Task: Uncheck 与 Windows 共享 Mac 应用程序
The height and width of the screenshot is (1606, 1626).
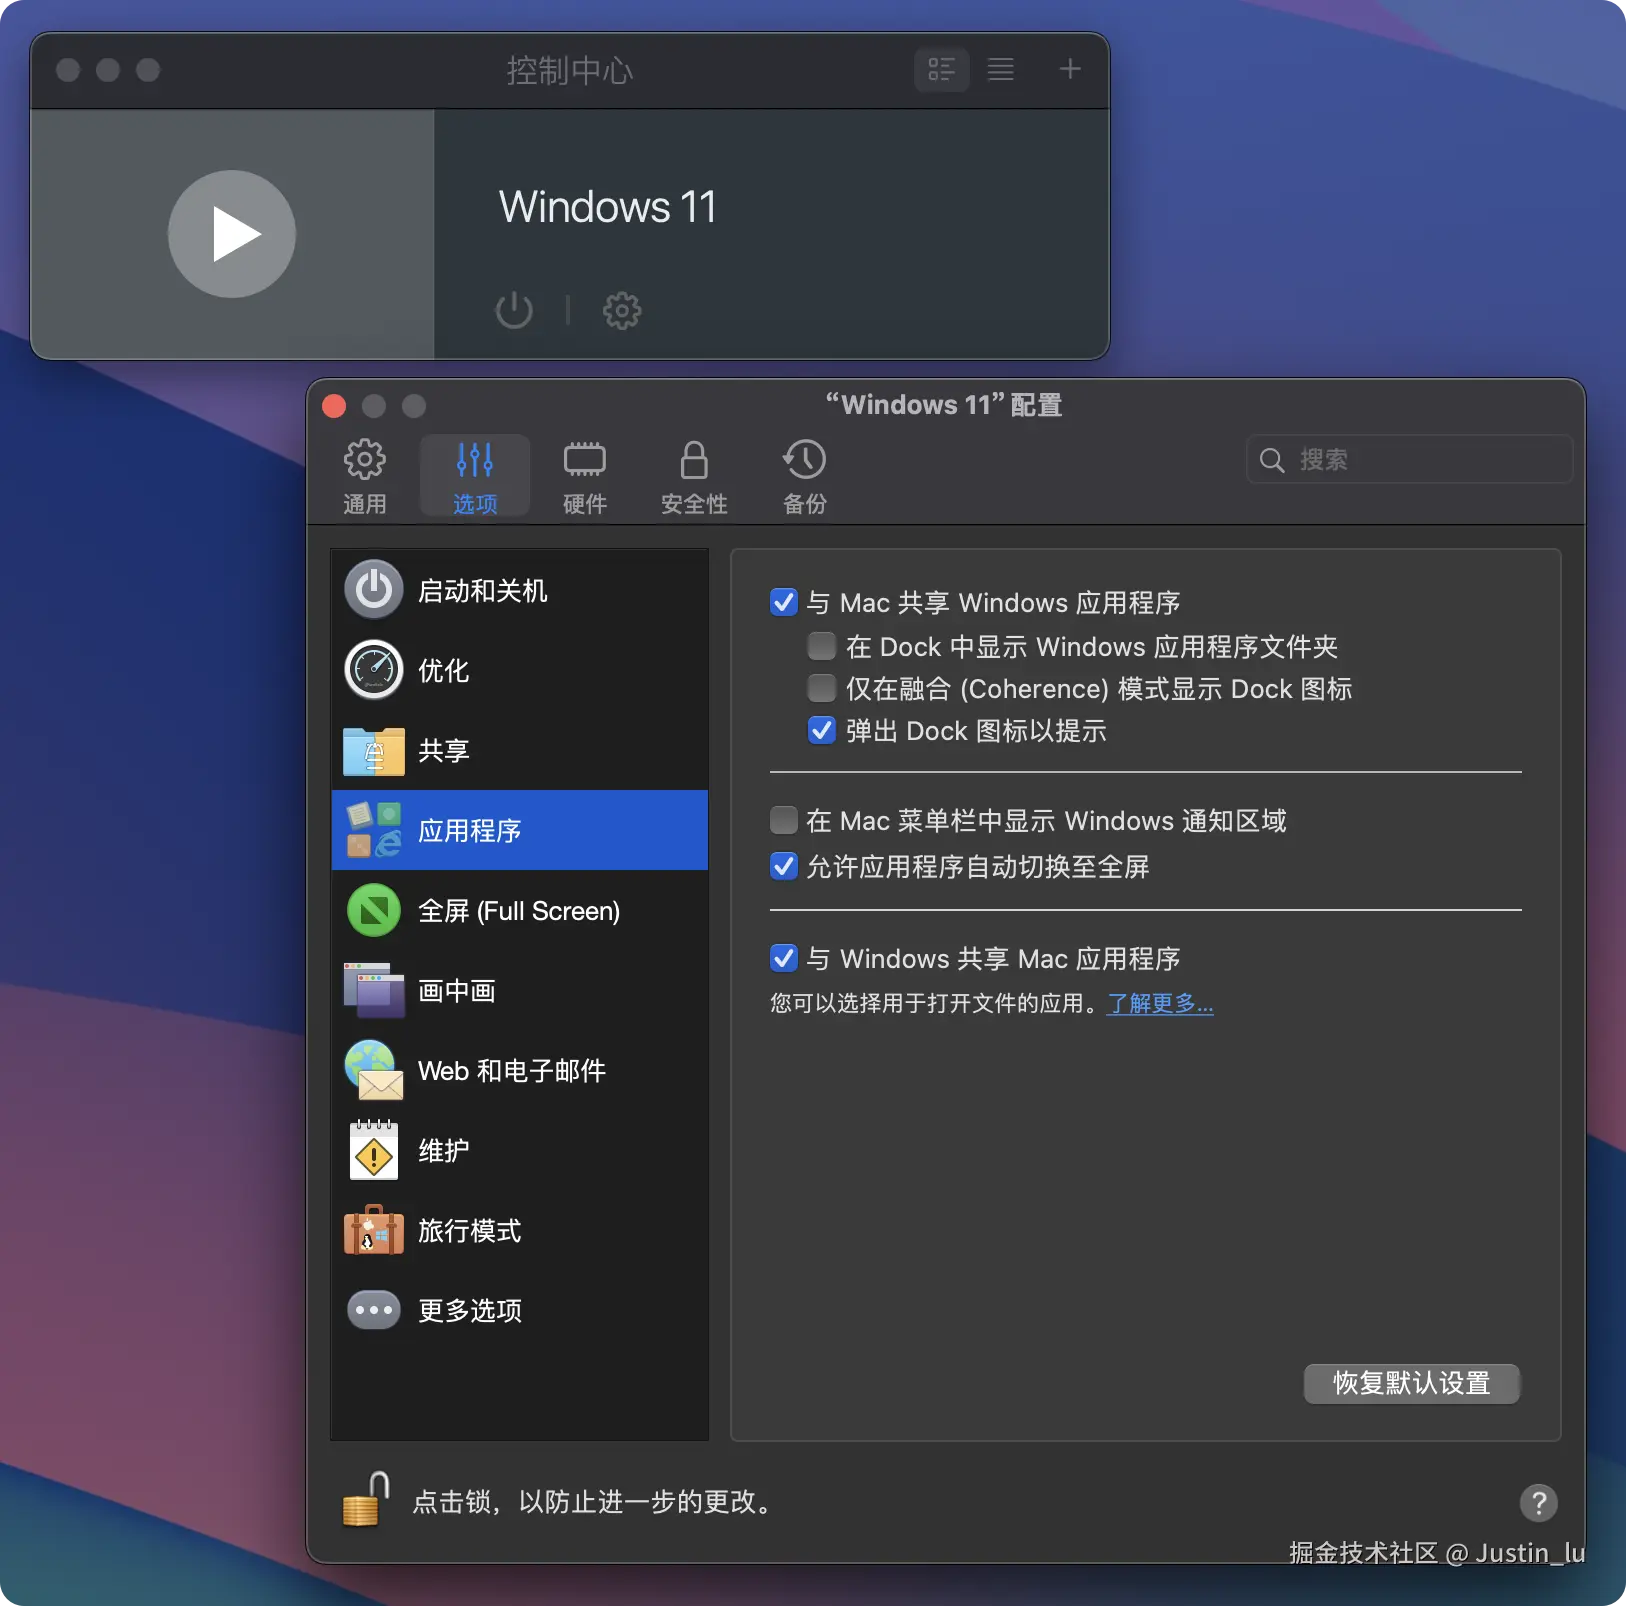Action: click(784, 958)
